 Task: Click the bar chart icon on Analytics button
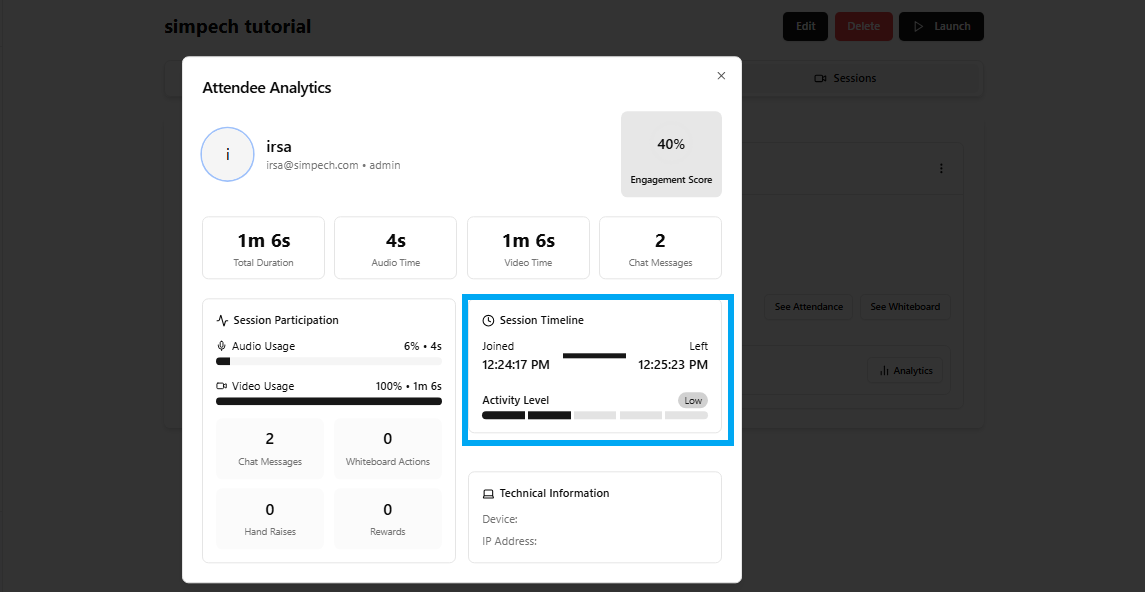tap(884, 371)
